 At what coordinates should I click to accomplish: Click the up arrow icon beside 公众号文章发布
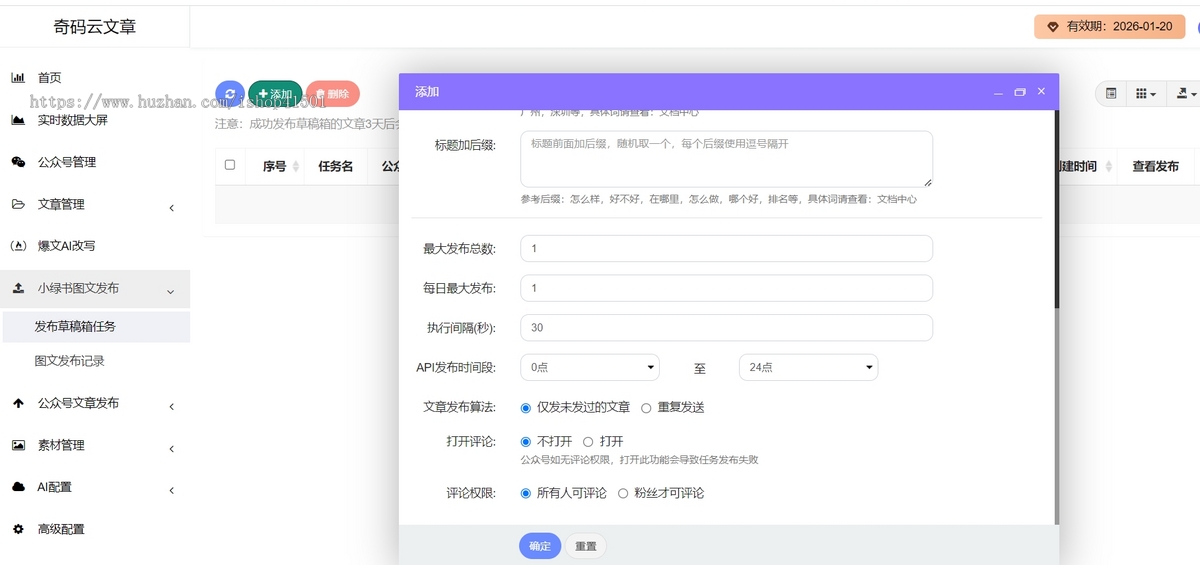[x=18, y=403]
